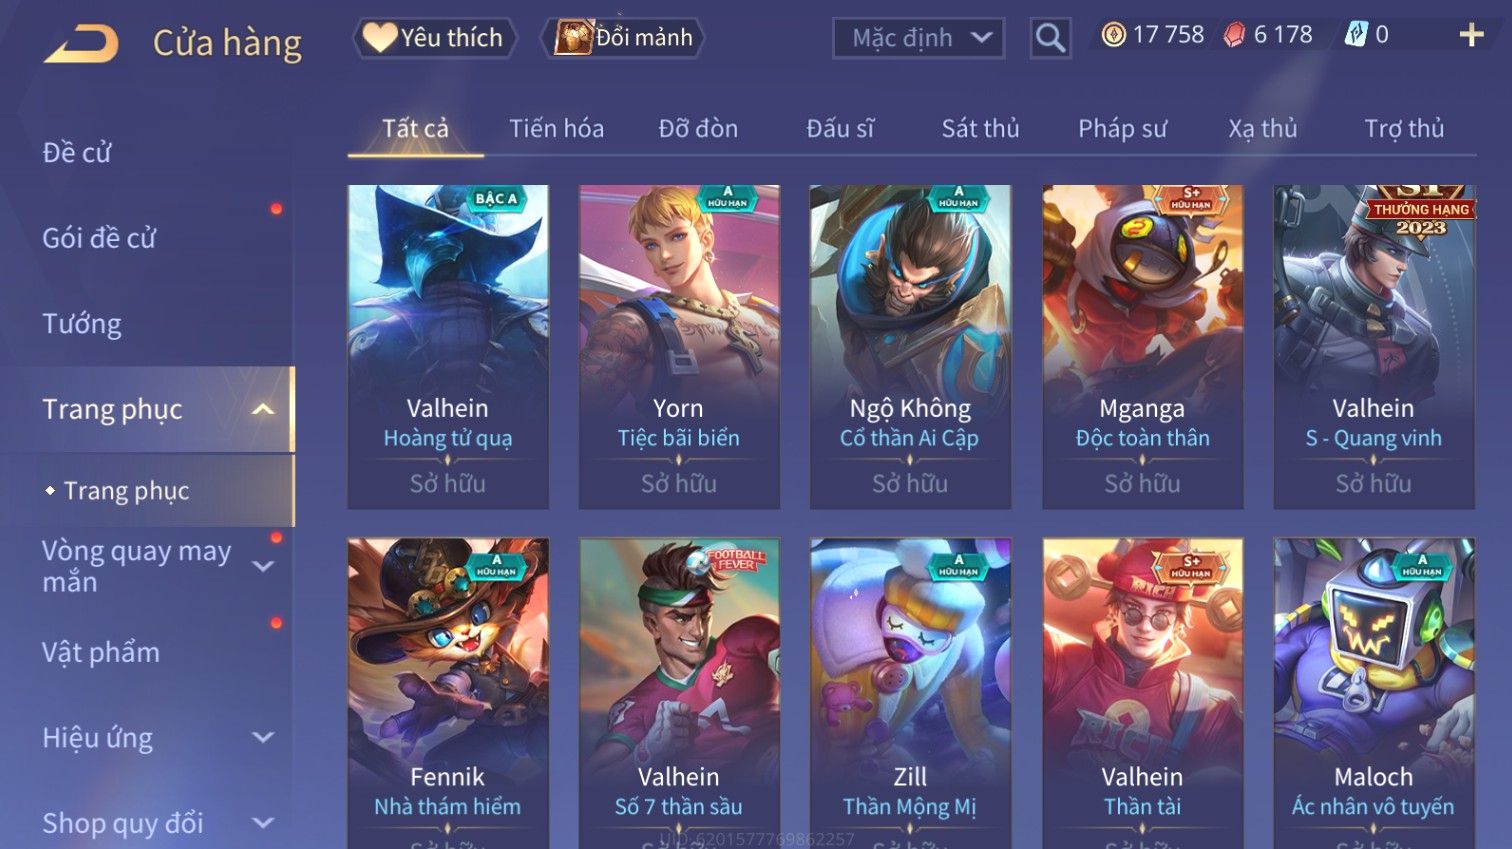Tap the gold coin balance icon
The height and width of the screenshot is (849, 1512).
pos(1113,35)
